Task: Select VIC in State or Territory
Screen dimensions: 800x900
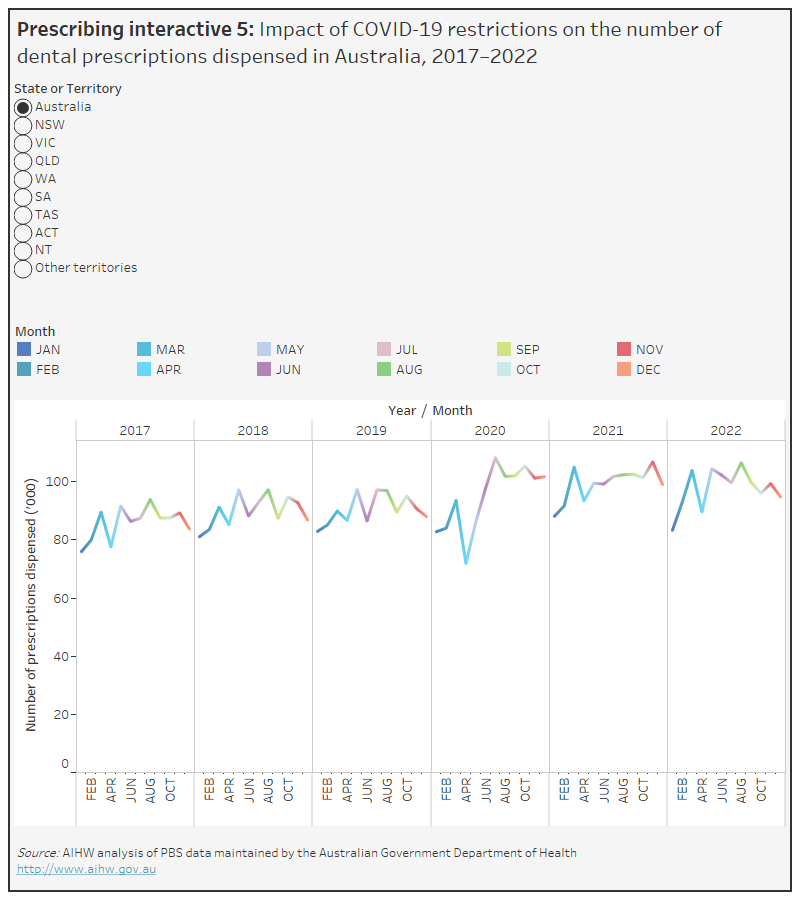Action: (23, 143)
